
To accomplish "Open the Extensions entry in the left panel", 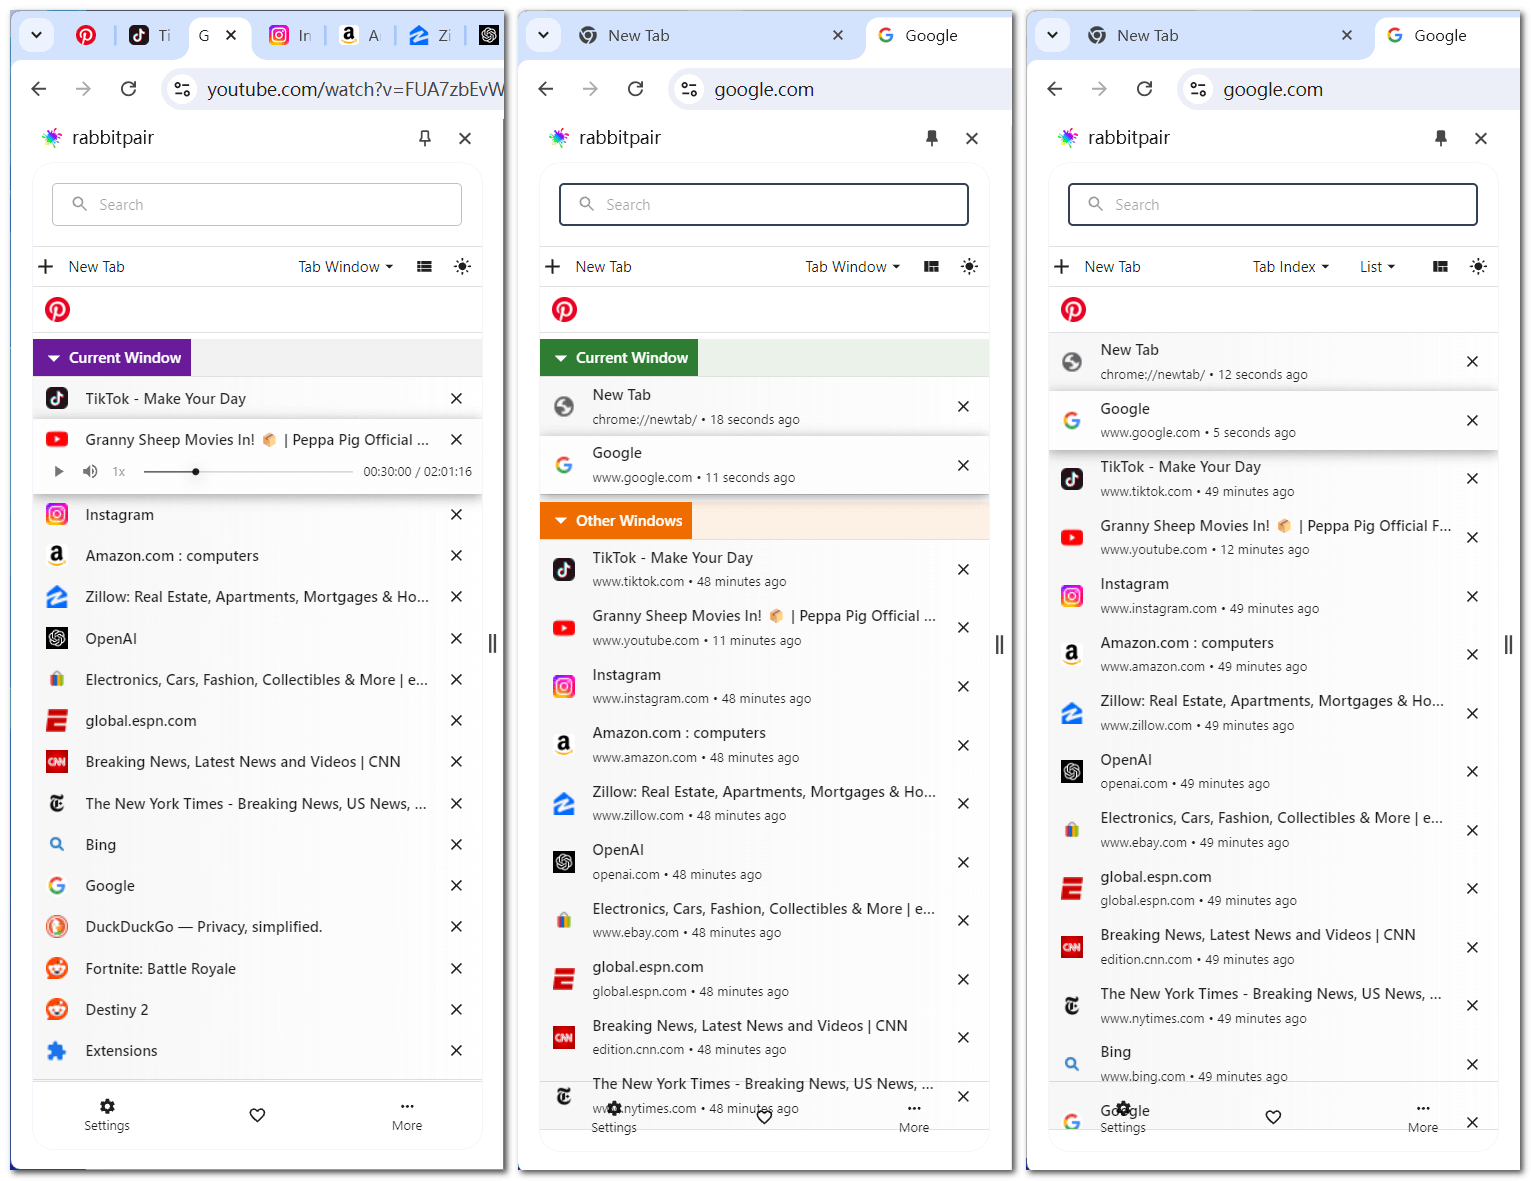I will click(257, 1050).
